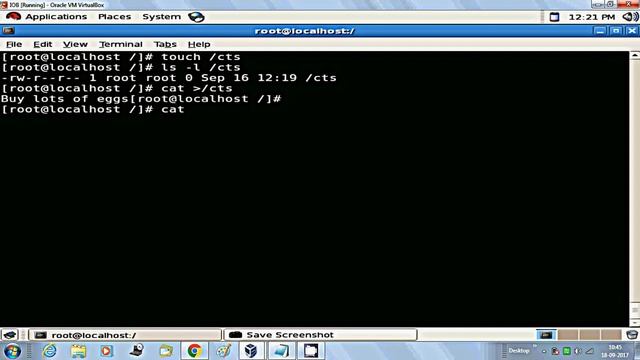Open the Paint palette icon on taskbar

click(x=224, y=351)
